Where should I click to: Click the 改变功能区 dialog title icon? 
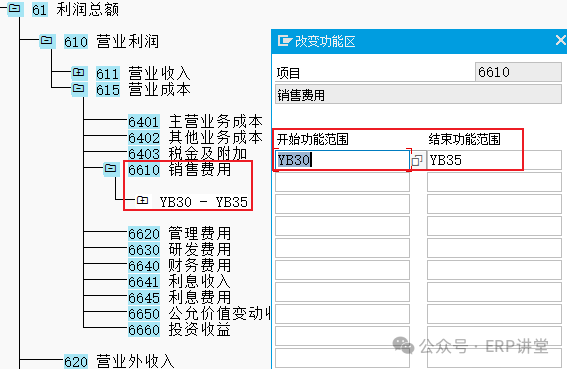pos(285,41)
